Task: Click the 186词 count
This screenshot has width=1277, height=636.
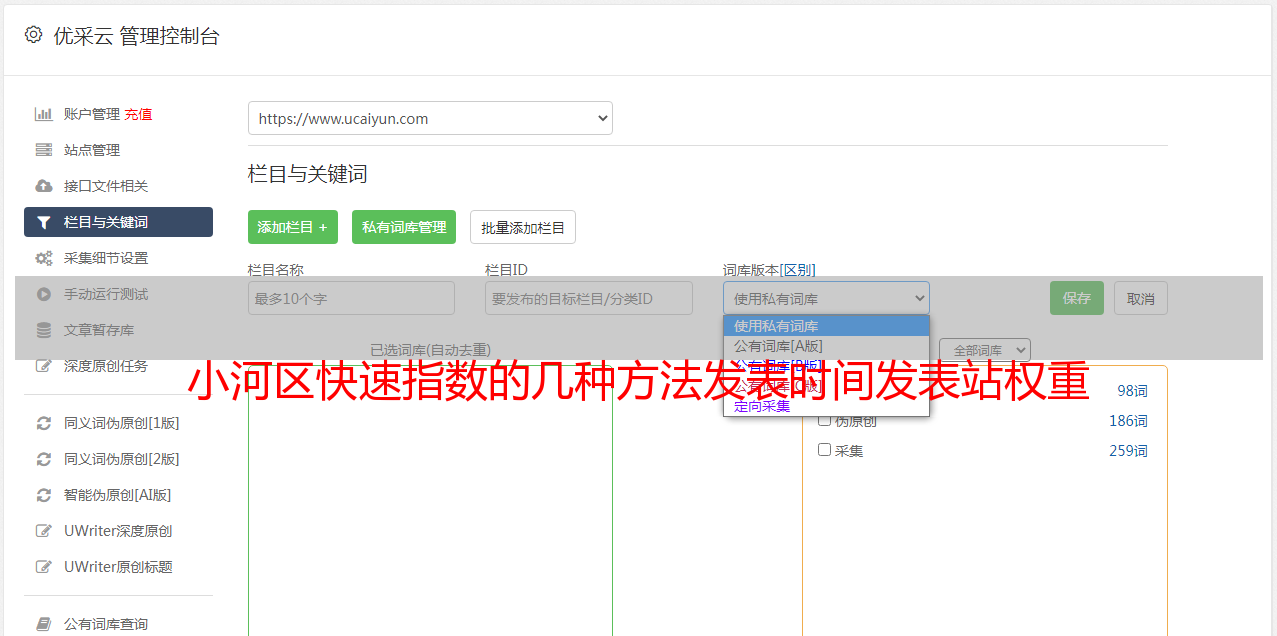Action: (1128, 421)
